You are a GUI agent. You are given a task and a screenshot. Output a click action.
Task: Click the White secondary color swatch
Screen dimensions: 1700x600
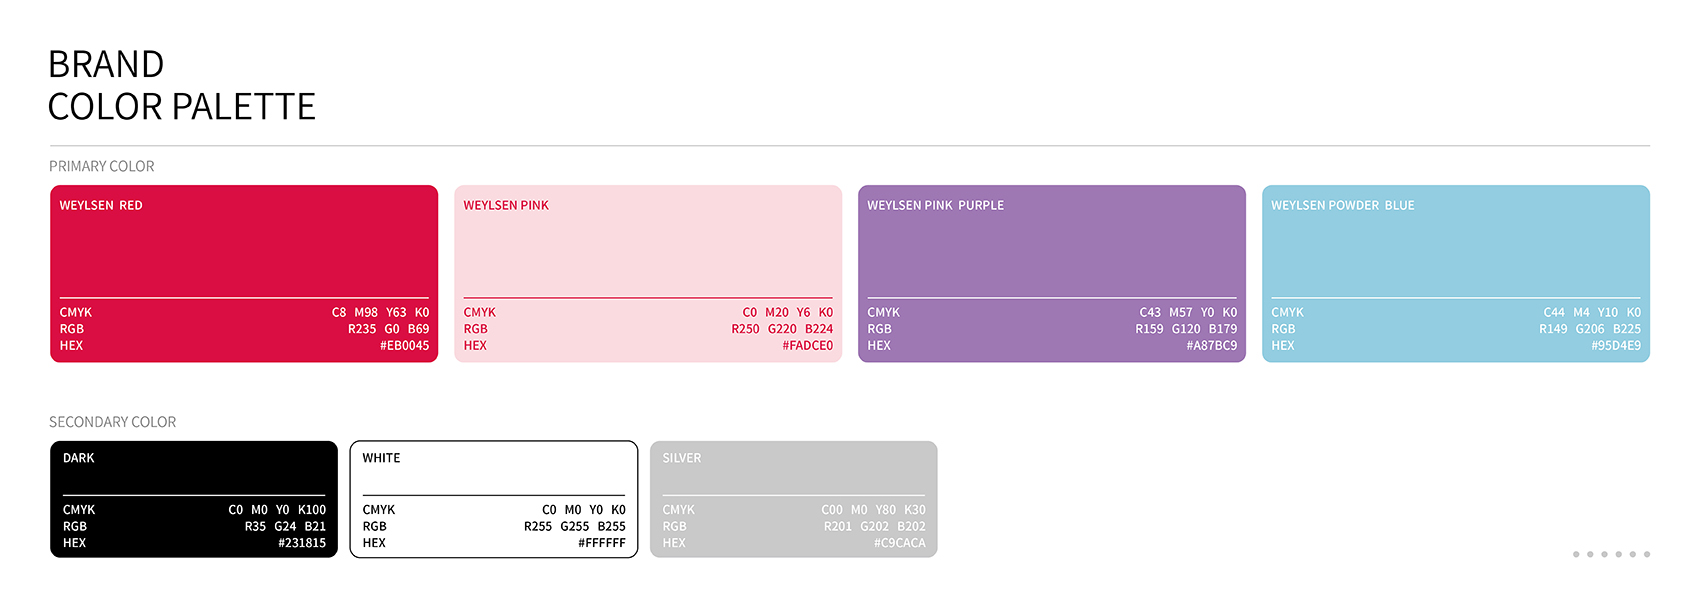(494, 475)
